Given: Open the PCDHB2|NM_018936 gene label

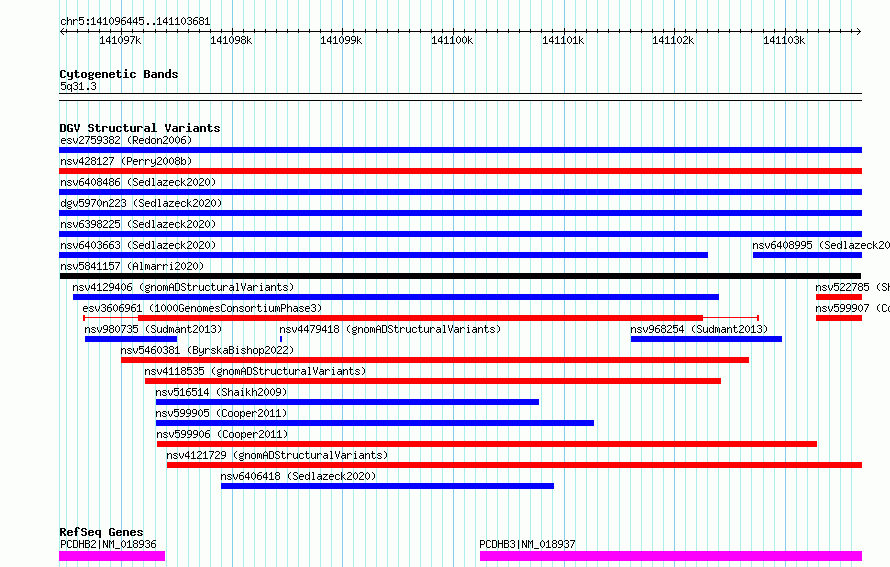Looking at the screenshot, I should pos(108,544).
